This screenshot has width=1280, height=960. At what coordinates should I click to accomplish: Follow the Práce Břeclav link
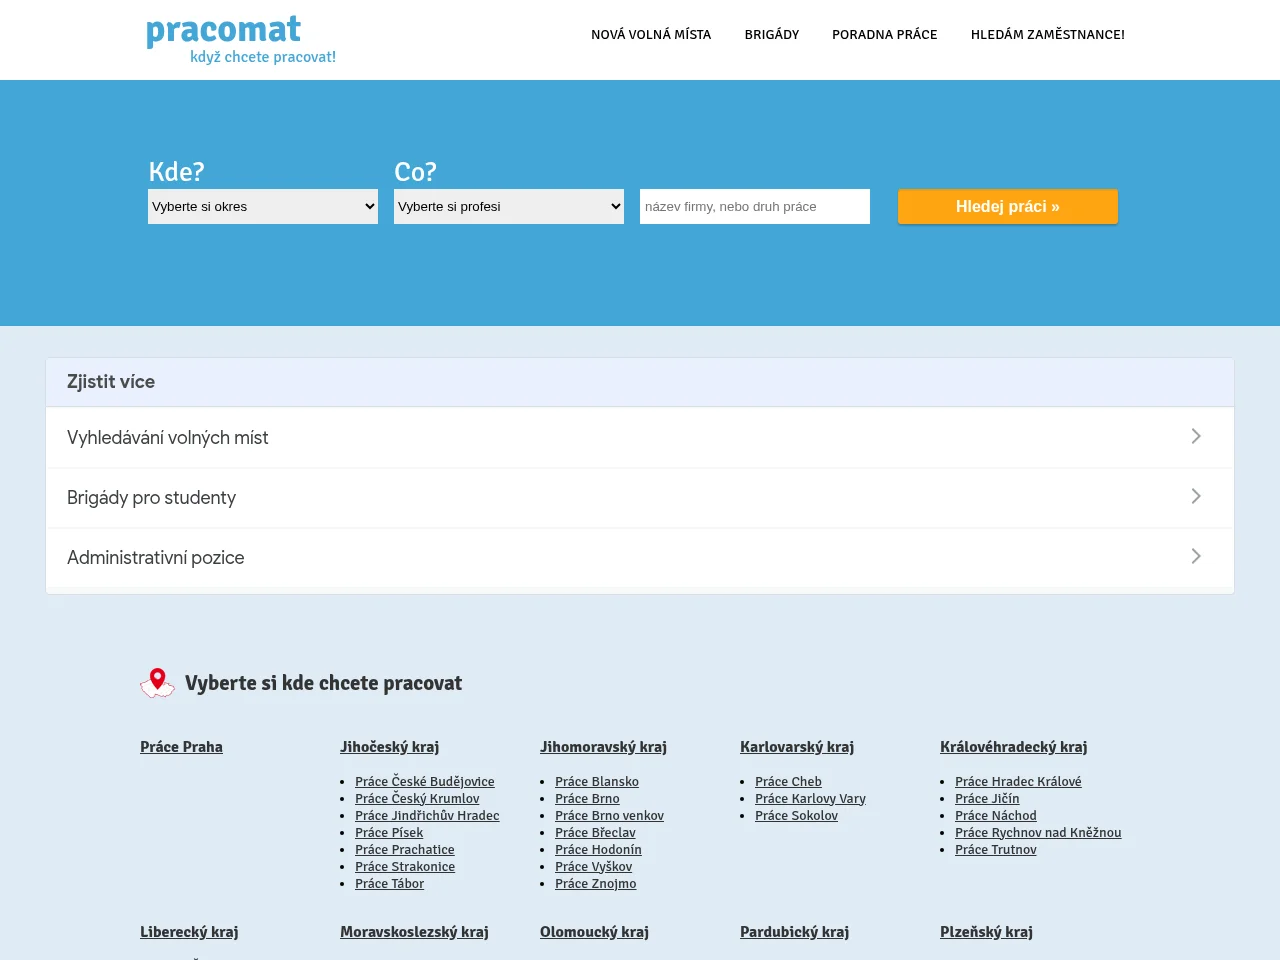click(x=595, y=833)
